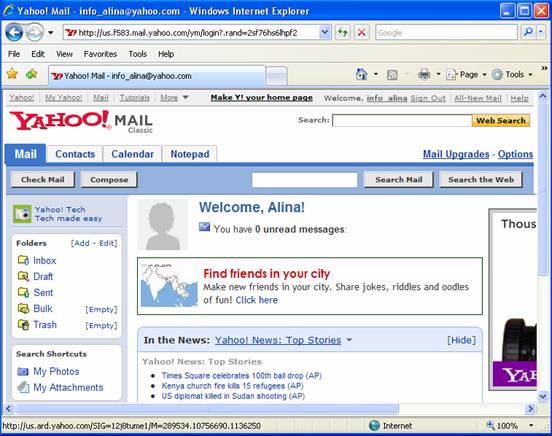
Task: Click the Compose button
Action: tap(109, 180)
